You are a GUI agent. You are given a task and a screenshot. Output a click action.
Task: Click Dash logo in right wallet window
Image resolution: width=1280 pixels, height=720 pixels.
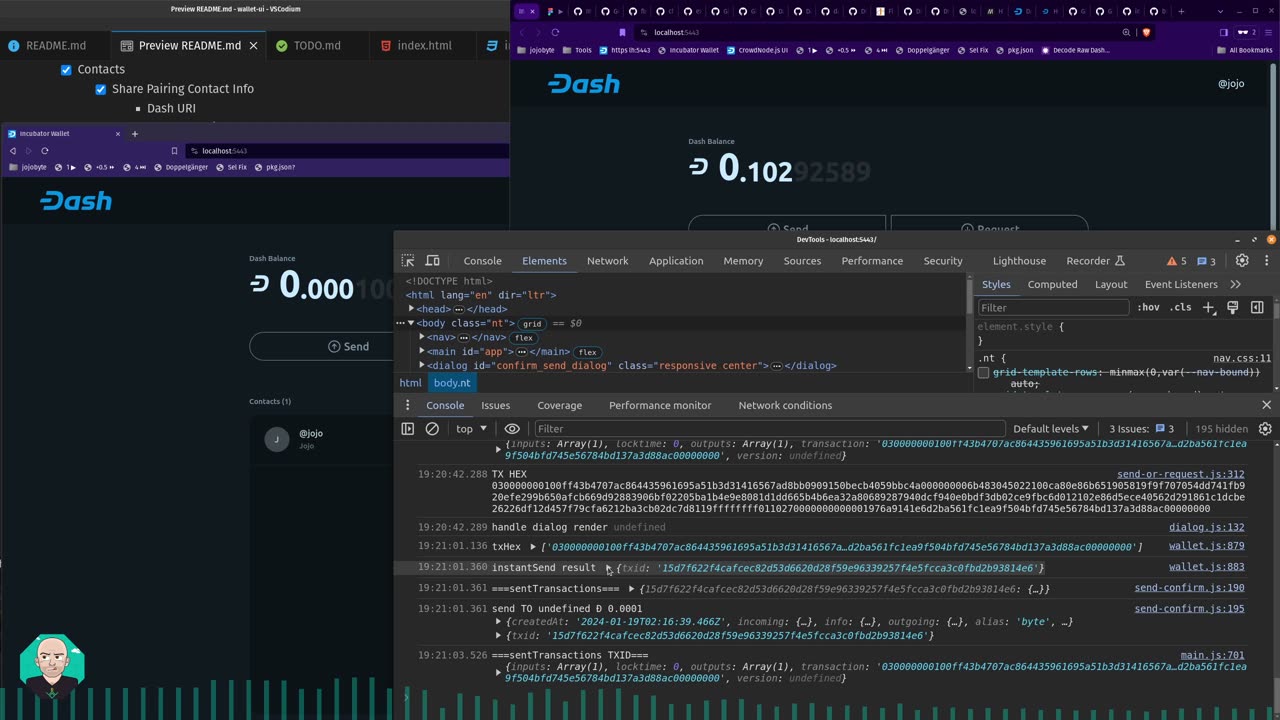(584, 84)
